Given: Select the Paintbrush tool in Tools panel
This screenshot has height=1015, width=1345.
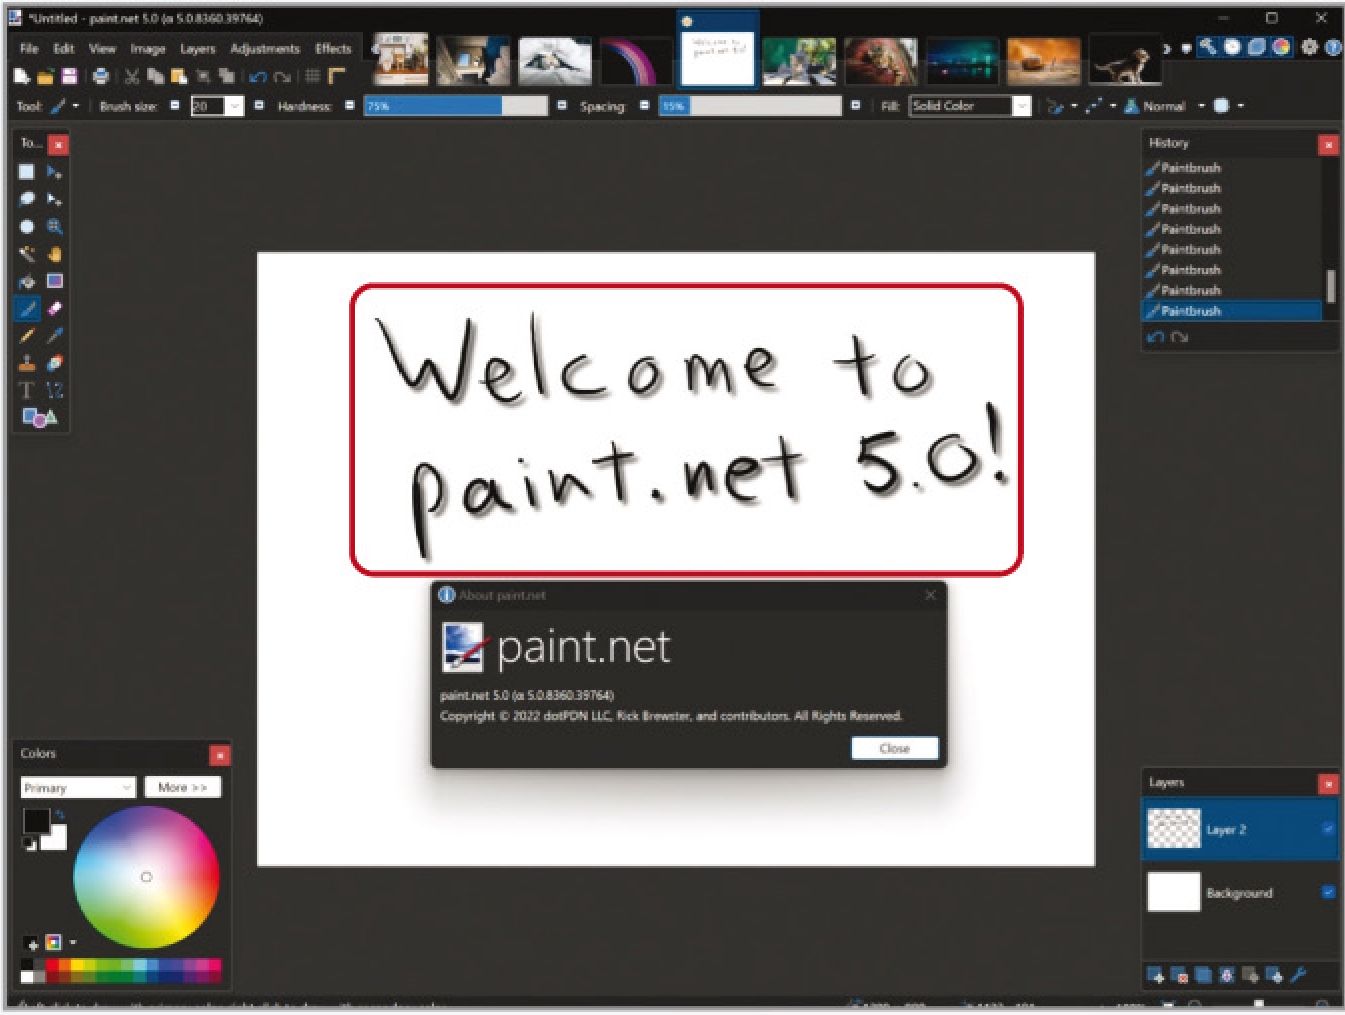Looking at the screenshot, I should click(x=27, y=309).
